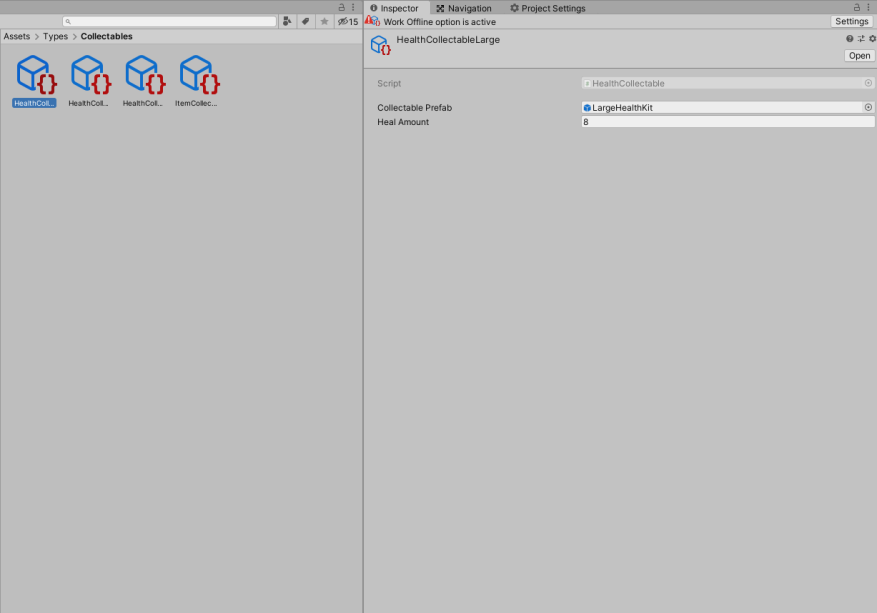This screenshot has height=613, width=877.
Task: Click the Collectable Prefab label
Action: coord(414,107)
